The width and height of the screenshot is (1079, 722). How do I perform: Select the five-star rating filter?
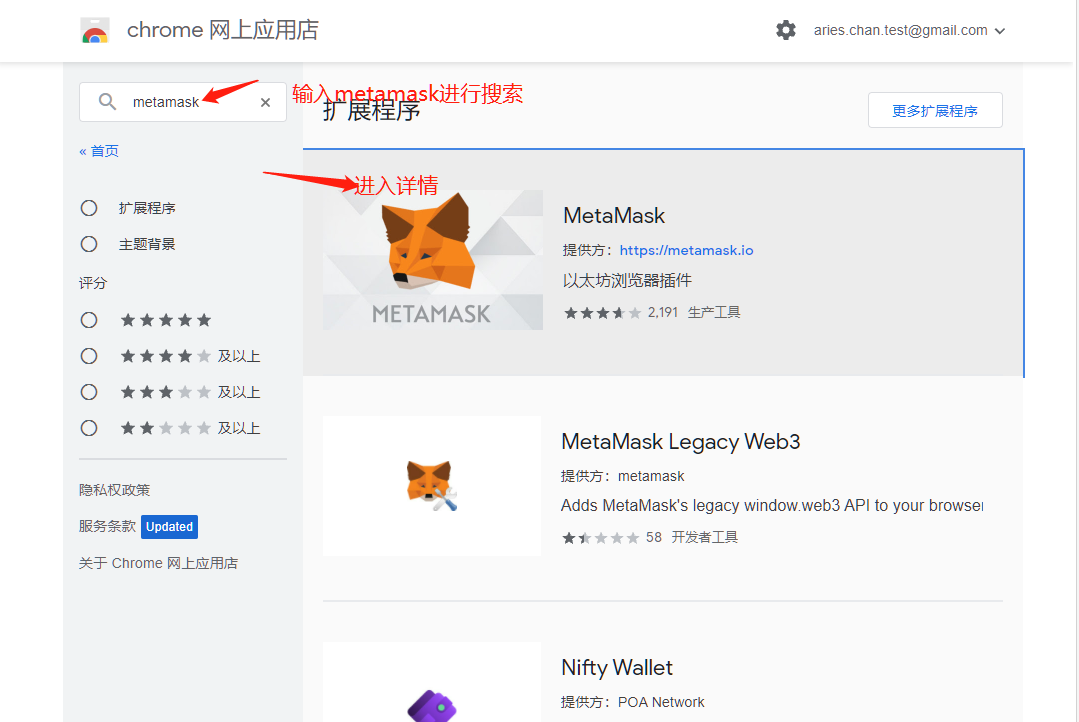(x=89, y=320)
